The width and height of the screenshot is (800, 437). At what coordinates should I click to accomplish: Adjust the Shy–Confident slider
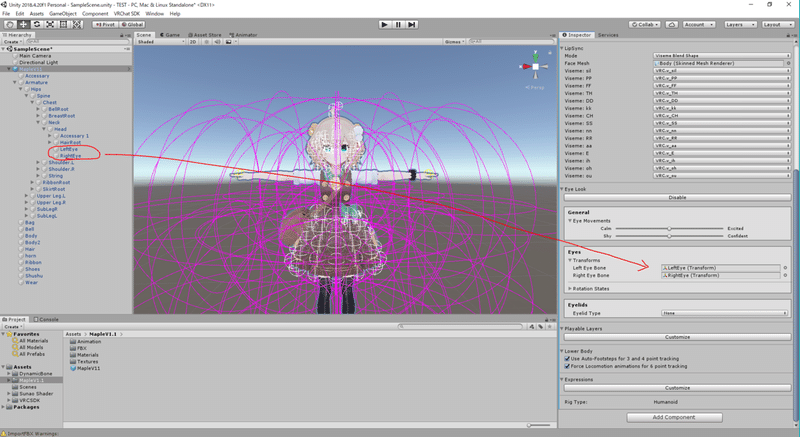pyautogui.click(x=669, y=236)
